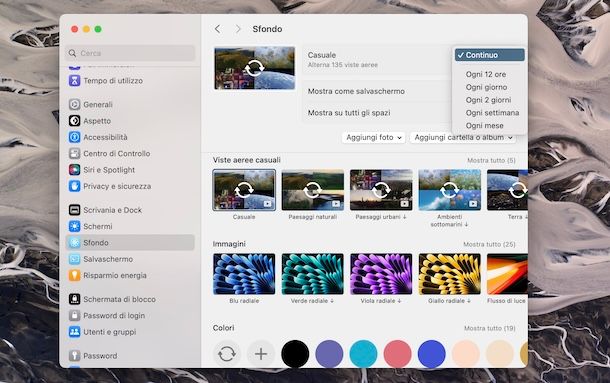The image size is (610, 383).
Task: Select Verde radiale wallpaper
Action: tap(312, 274)
